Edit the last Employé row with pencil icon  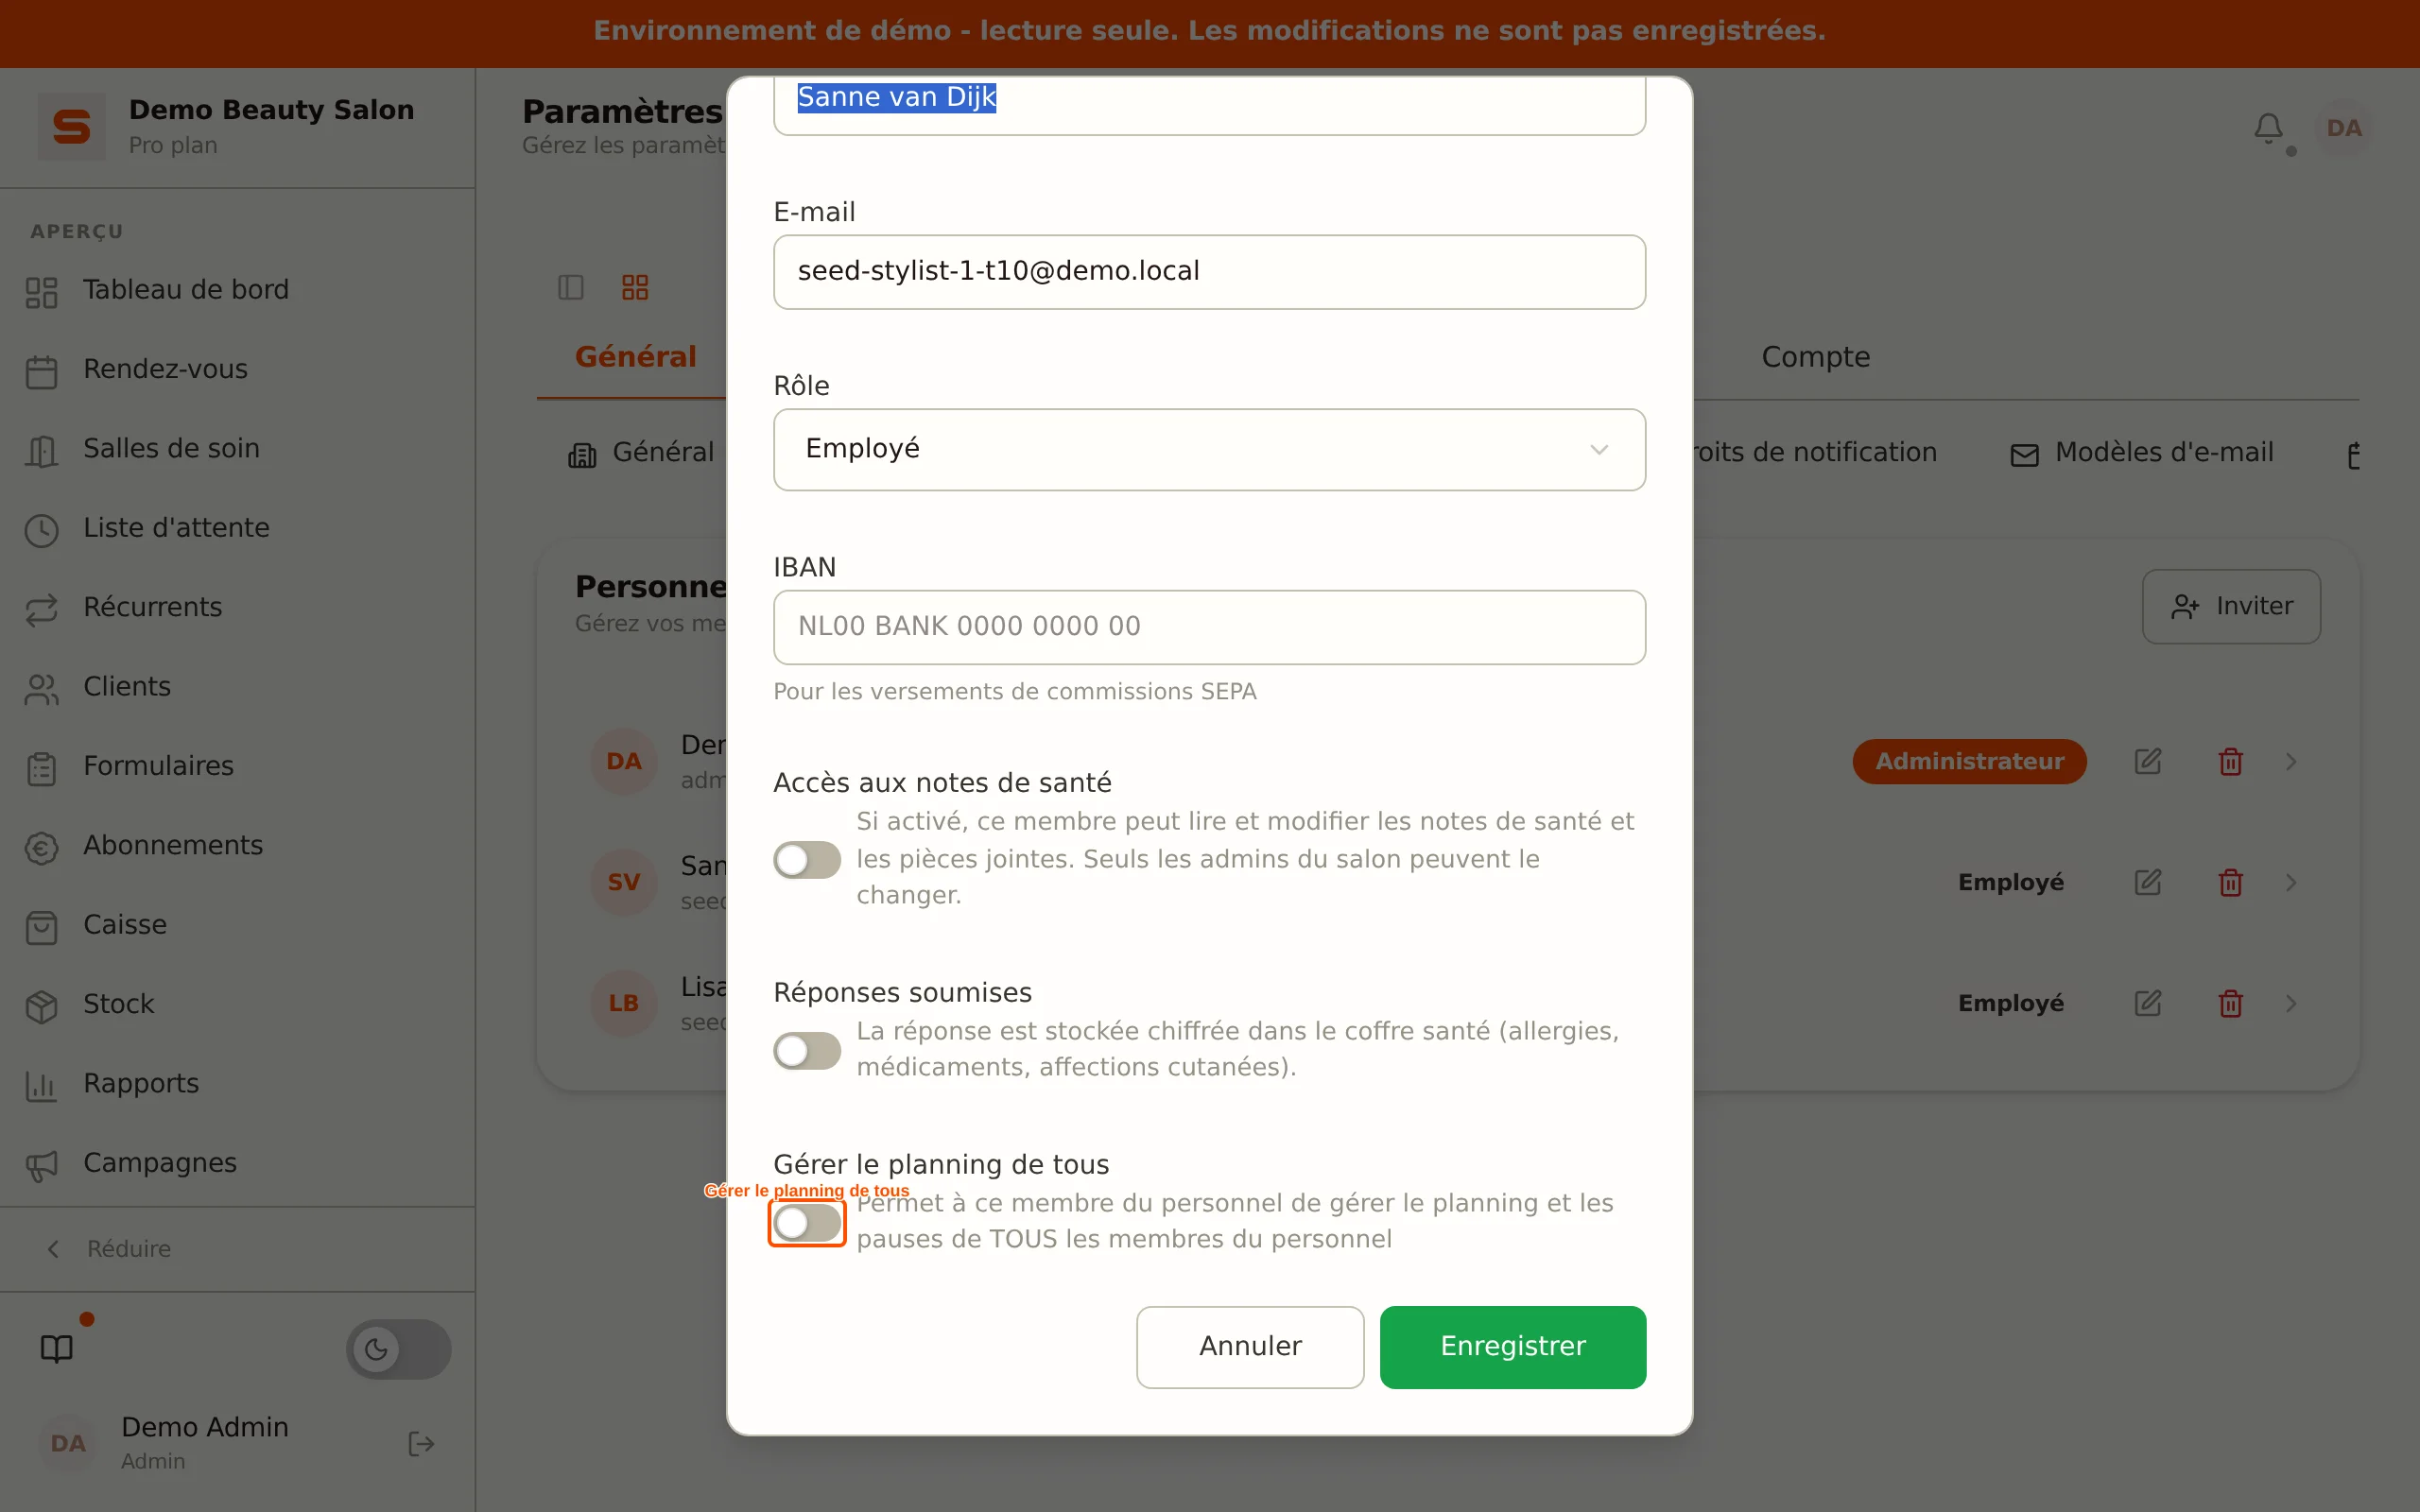click(2148, 1003)
